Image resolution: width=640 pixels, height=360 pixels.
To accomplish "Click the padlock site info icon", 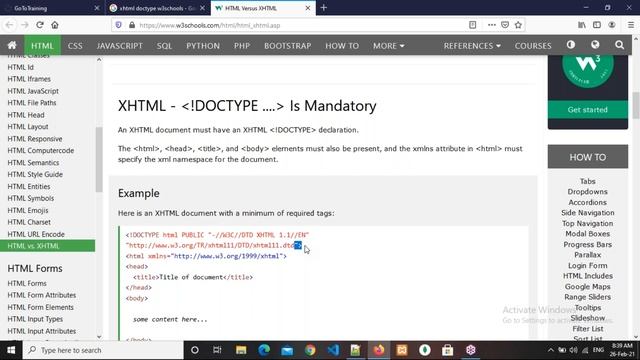I will click(132, 25).
